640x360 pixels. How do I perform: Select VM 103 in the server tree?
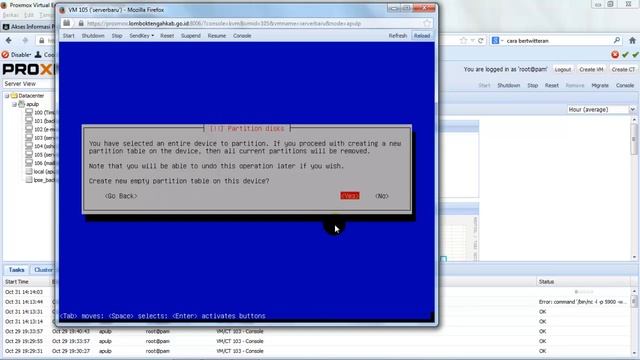[40, 138]
